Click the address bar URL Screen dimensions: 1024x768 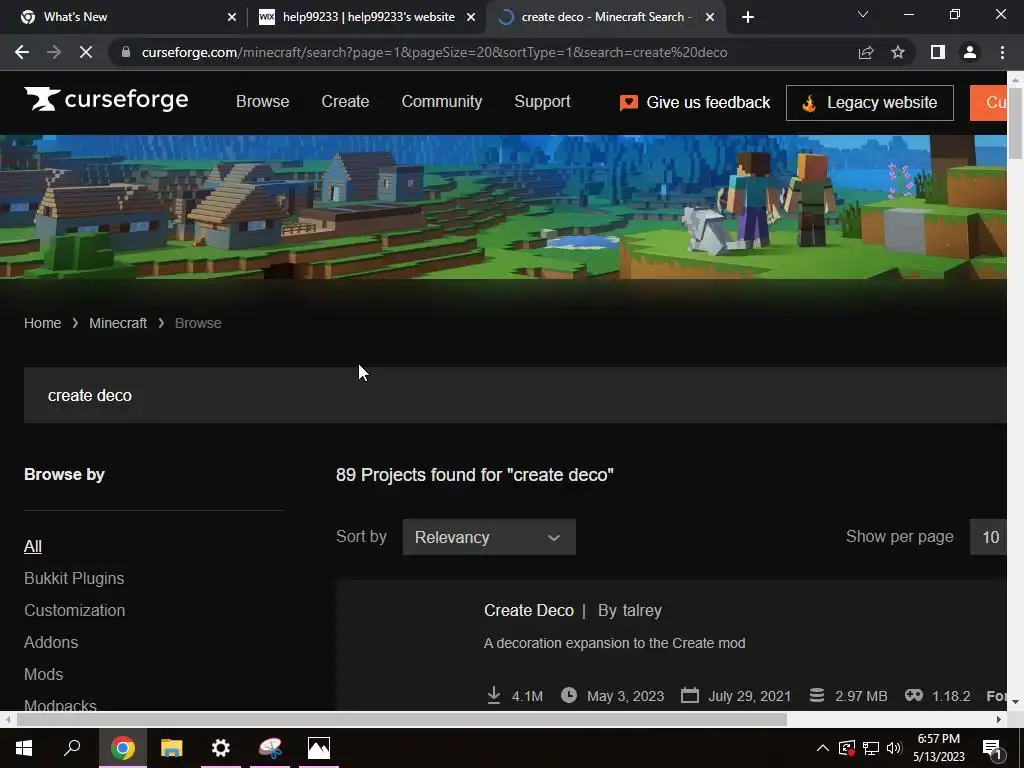coord(434,52)
